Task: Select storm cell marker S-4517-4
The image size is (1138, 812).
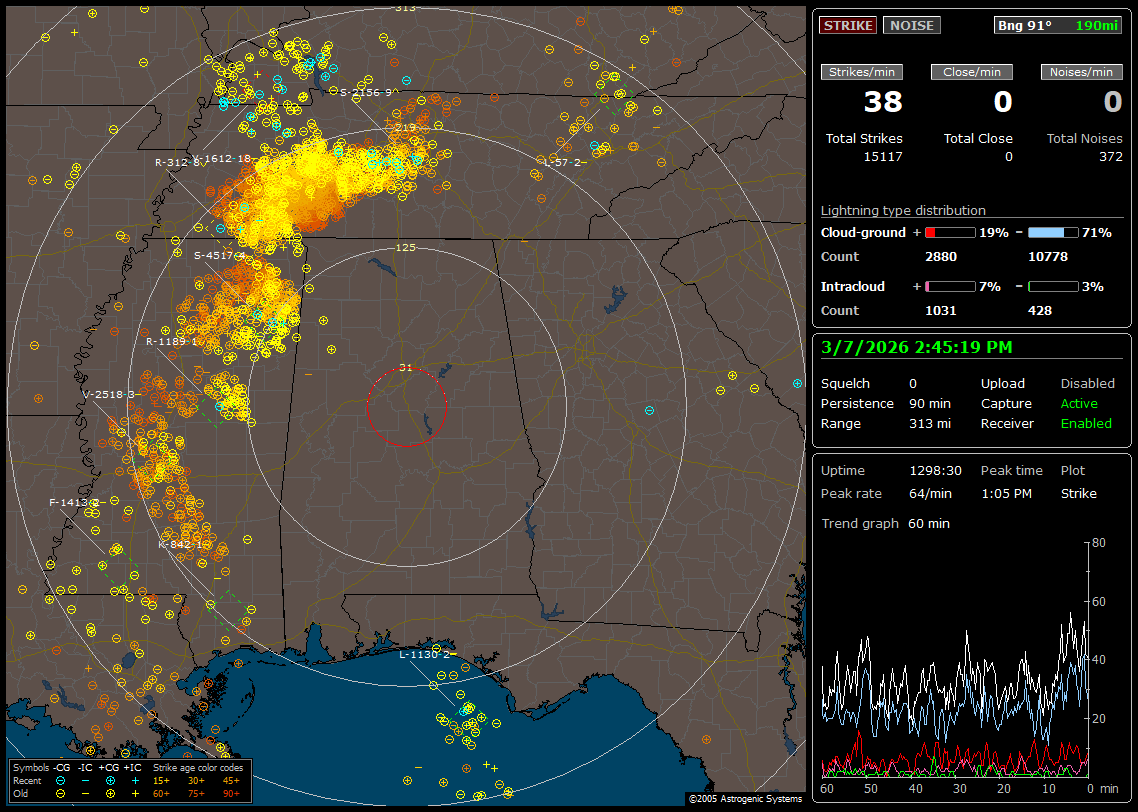Action: pos(219,255)
